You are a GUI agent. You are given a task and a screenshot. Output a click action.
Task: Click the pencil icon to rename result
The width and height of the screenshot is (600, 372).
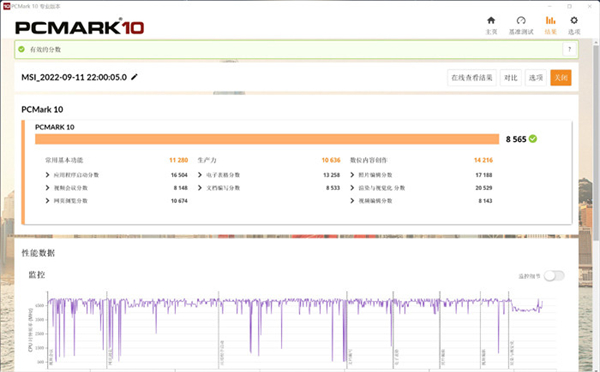pyautogui.click(x=134, y=77)
